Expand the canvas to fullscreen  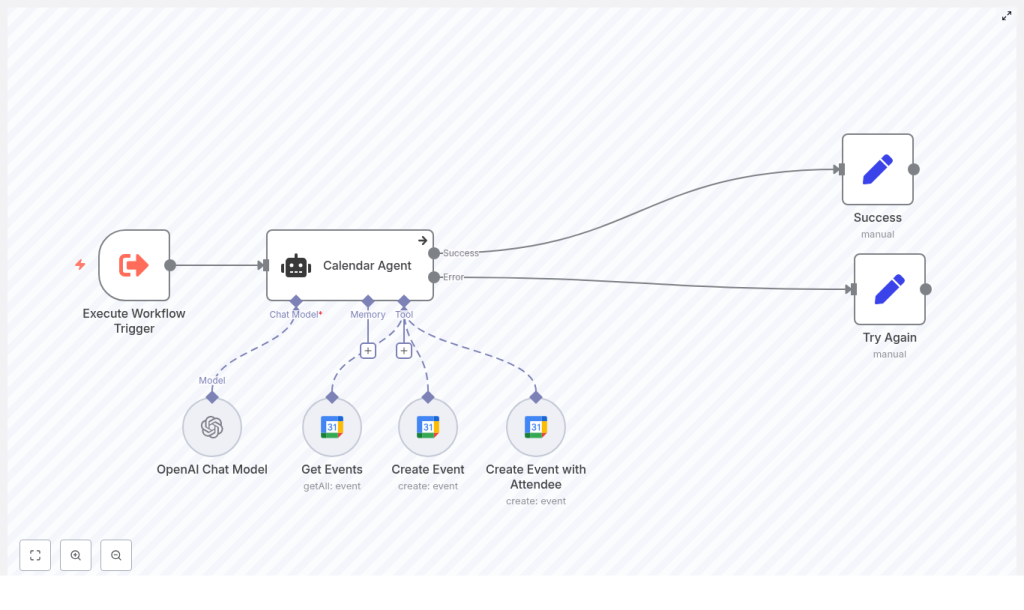[x=1006, y=16]
